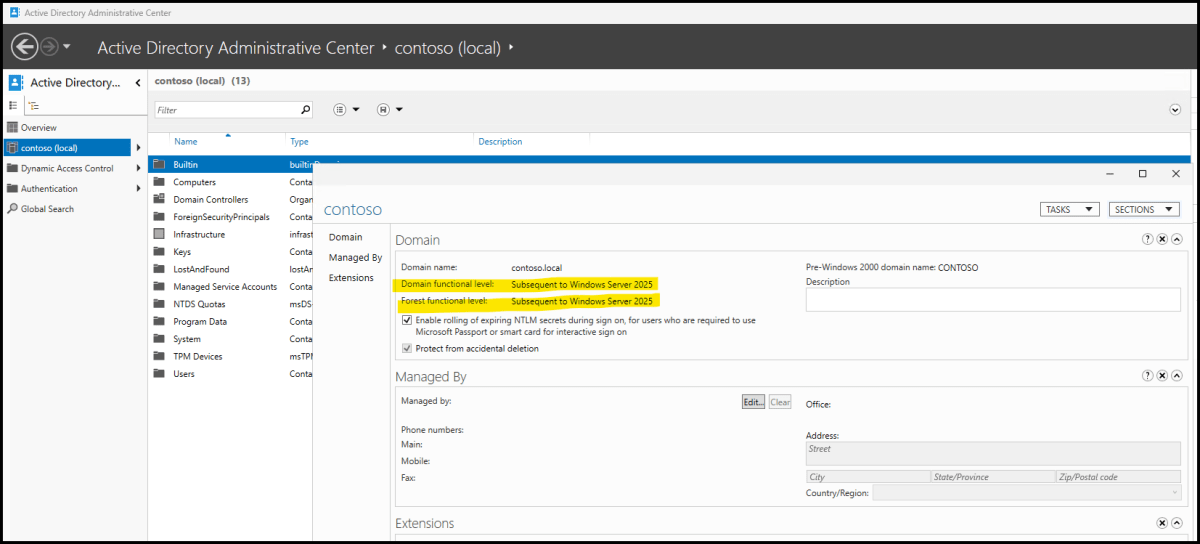Screen dimensions: 1200x544
Task: Click the NTDS Quotas folder icon
Action: [x=158, y=304]
